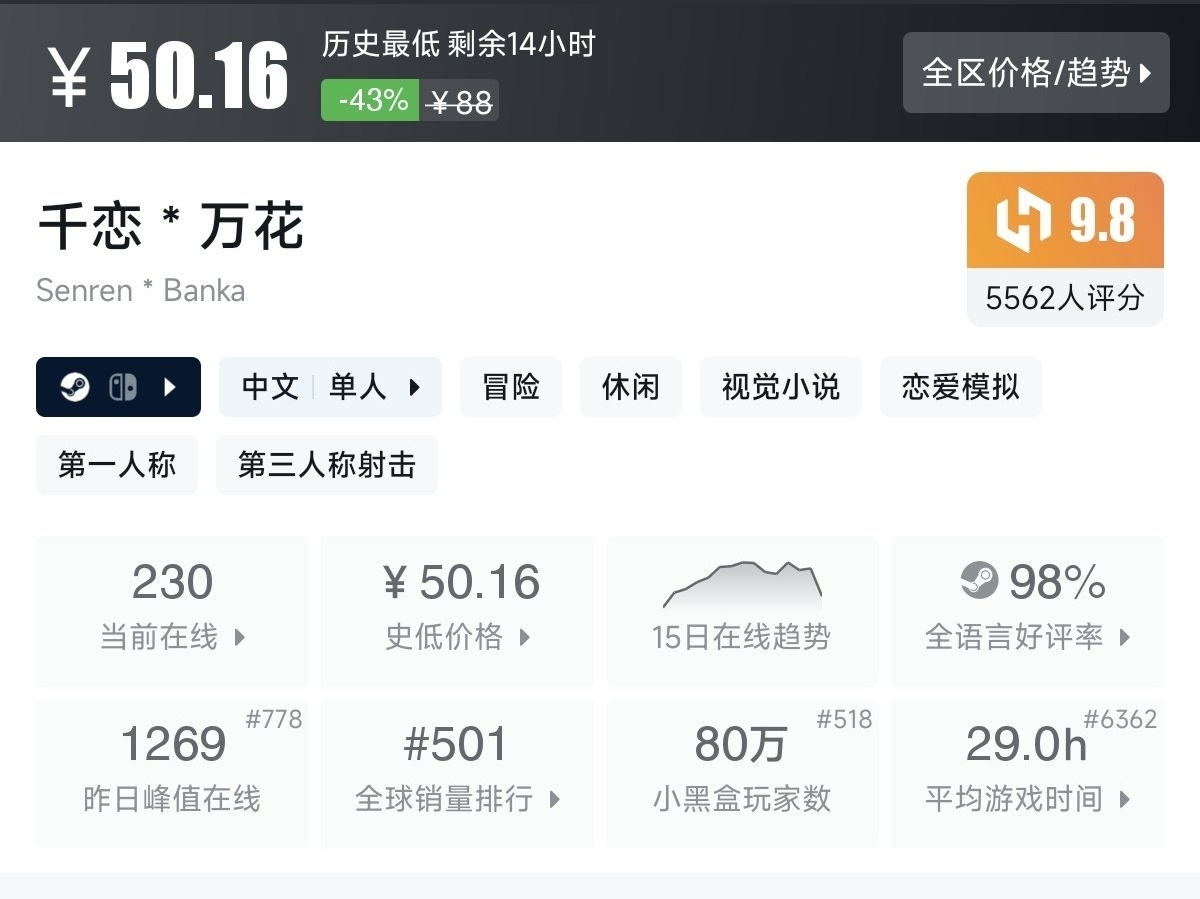The image size is (1200, 899).
Task: Open the 恋爱模拟 dating sim tag
Action: [x=961, y=387]
